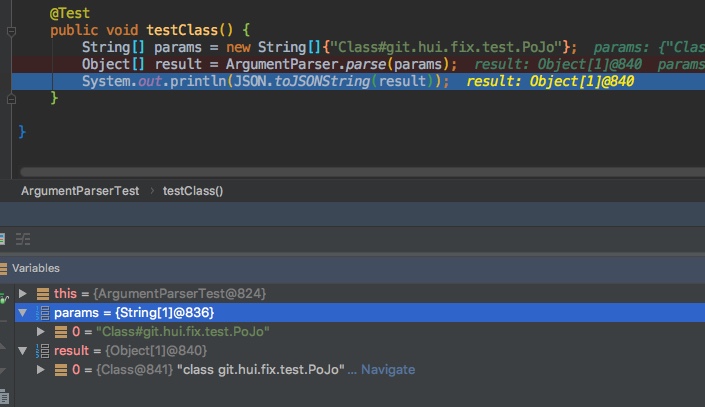Click the element icon beside result index 0
The image size is (705, 407).
point(61,370)
